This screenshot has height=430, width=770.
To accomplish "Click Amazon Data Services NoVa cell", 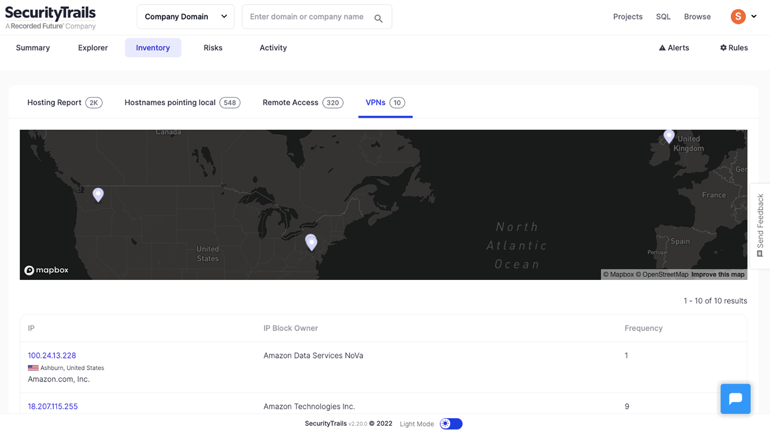I will tap(313, 355).
